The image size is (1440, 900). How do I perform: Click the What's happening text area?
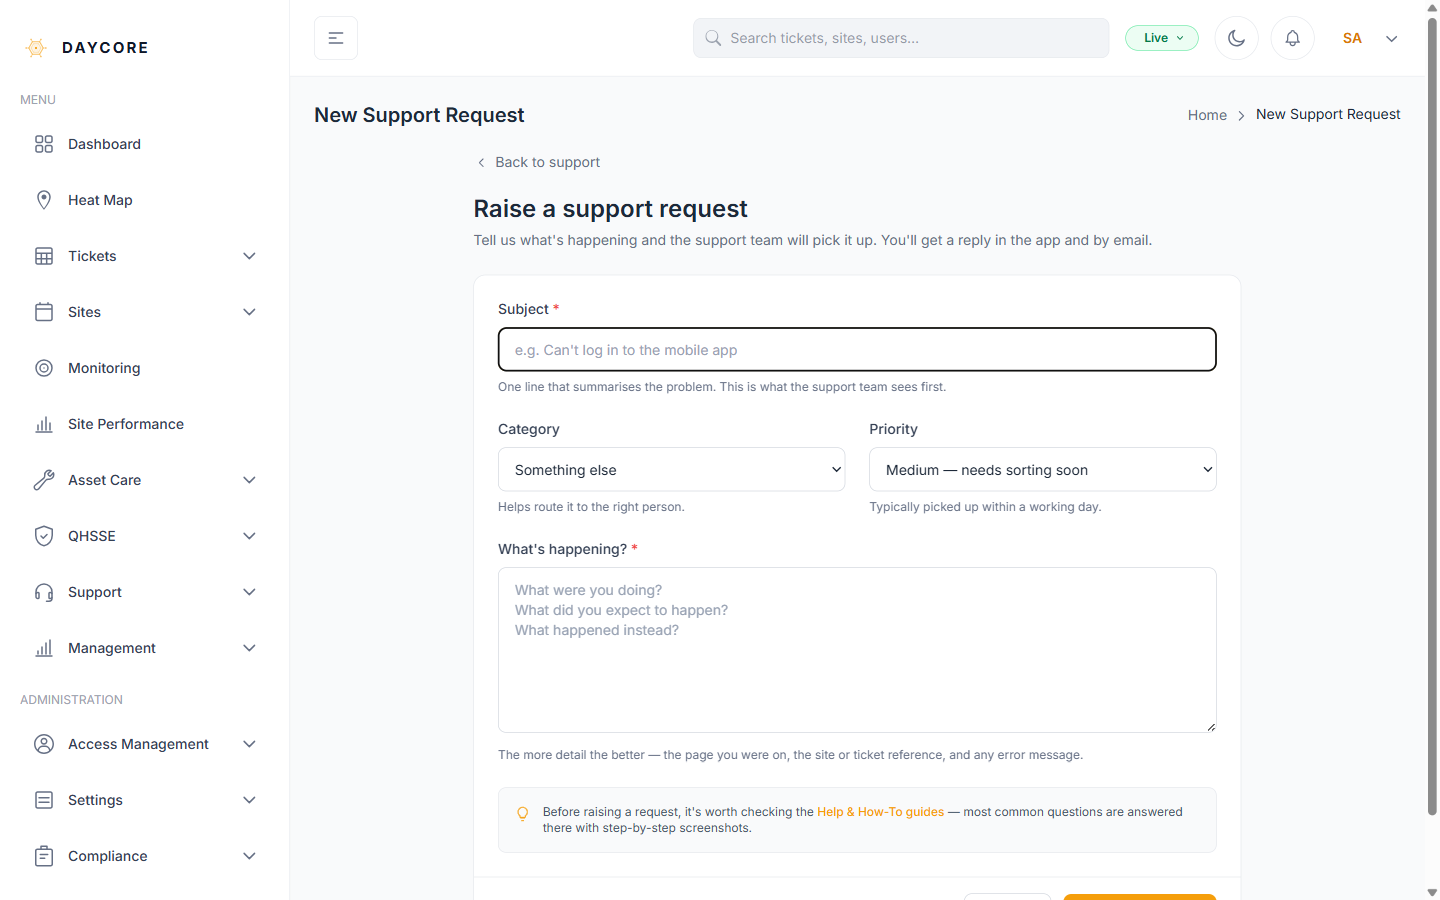(x=857, y=650)
